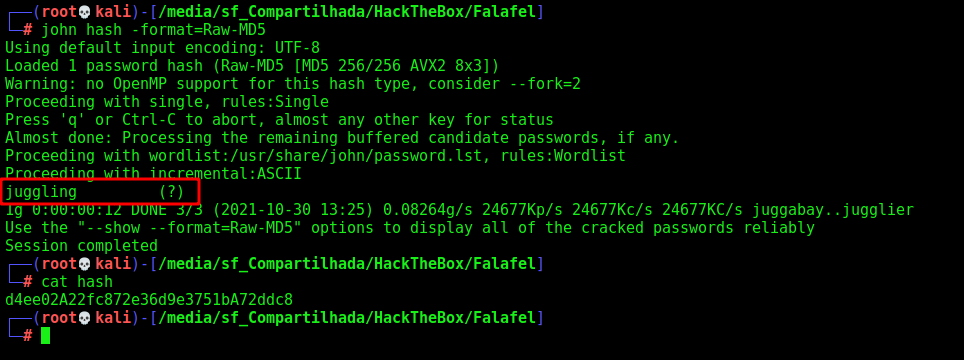Click the 'Session completed' line
The height and width of the screenshot is (360, 964).
tap(82, 246)
